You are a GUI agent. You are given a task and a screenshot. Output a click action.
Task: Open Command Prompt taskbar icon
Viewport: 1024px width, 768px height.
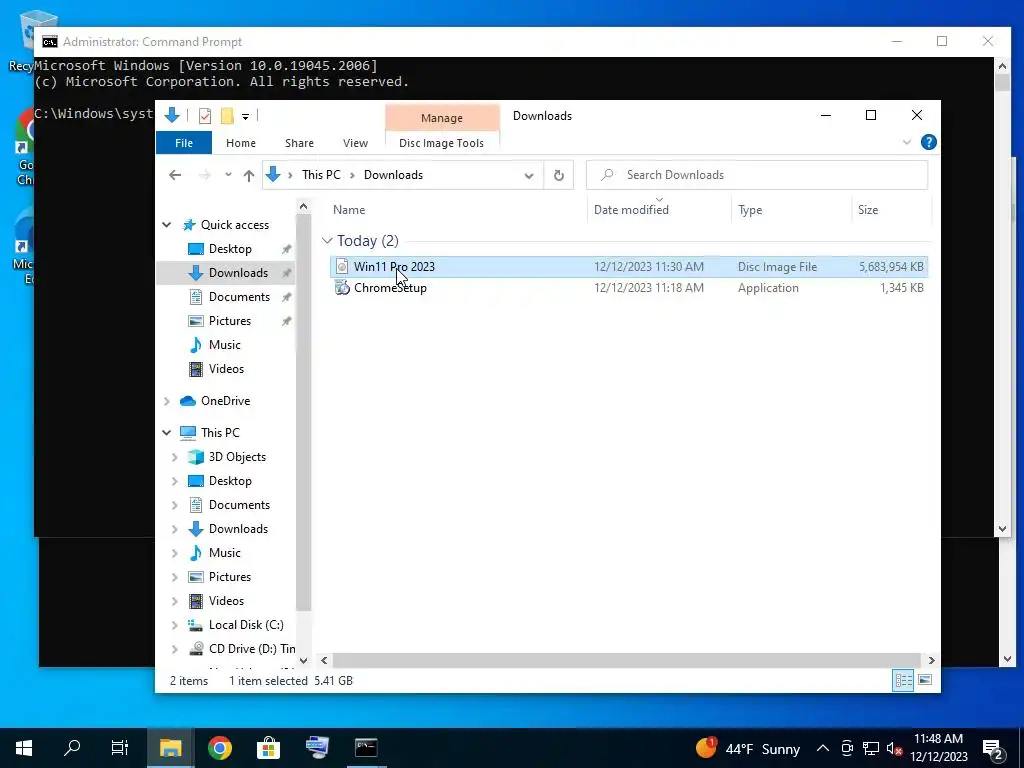[366, 748]
